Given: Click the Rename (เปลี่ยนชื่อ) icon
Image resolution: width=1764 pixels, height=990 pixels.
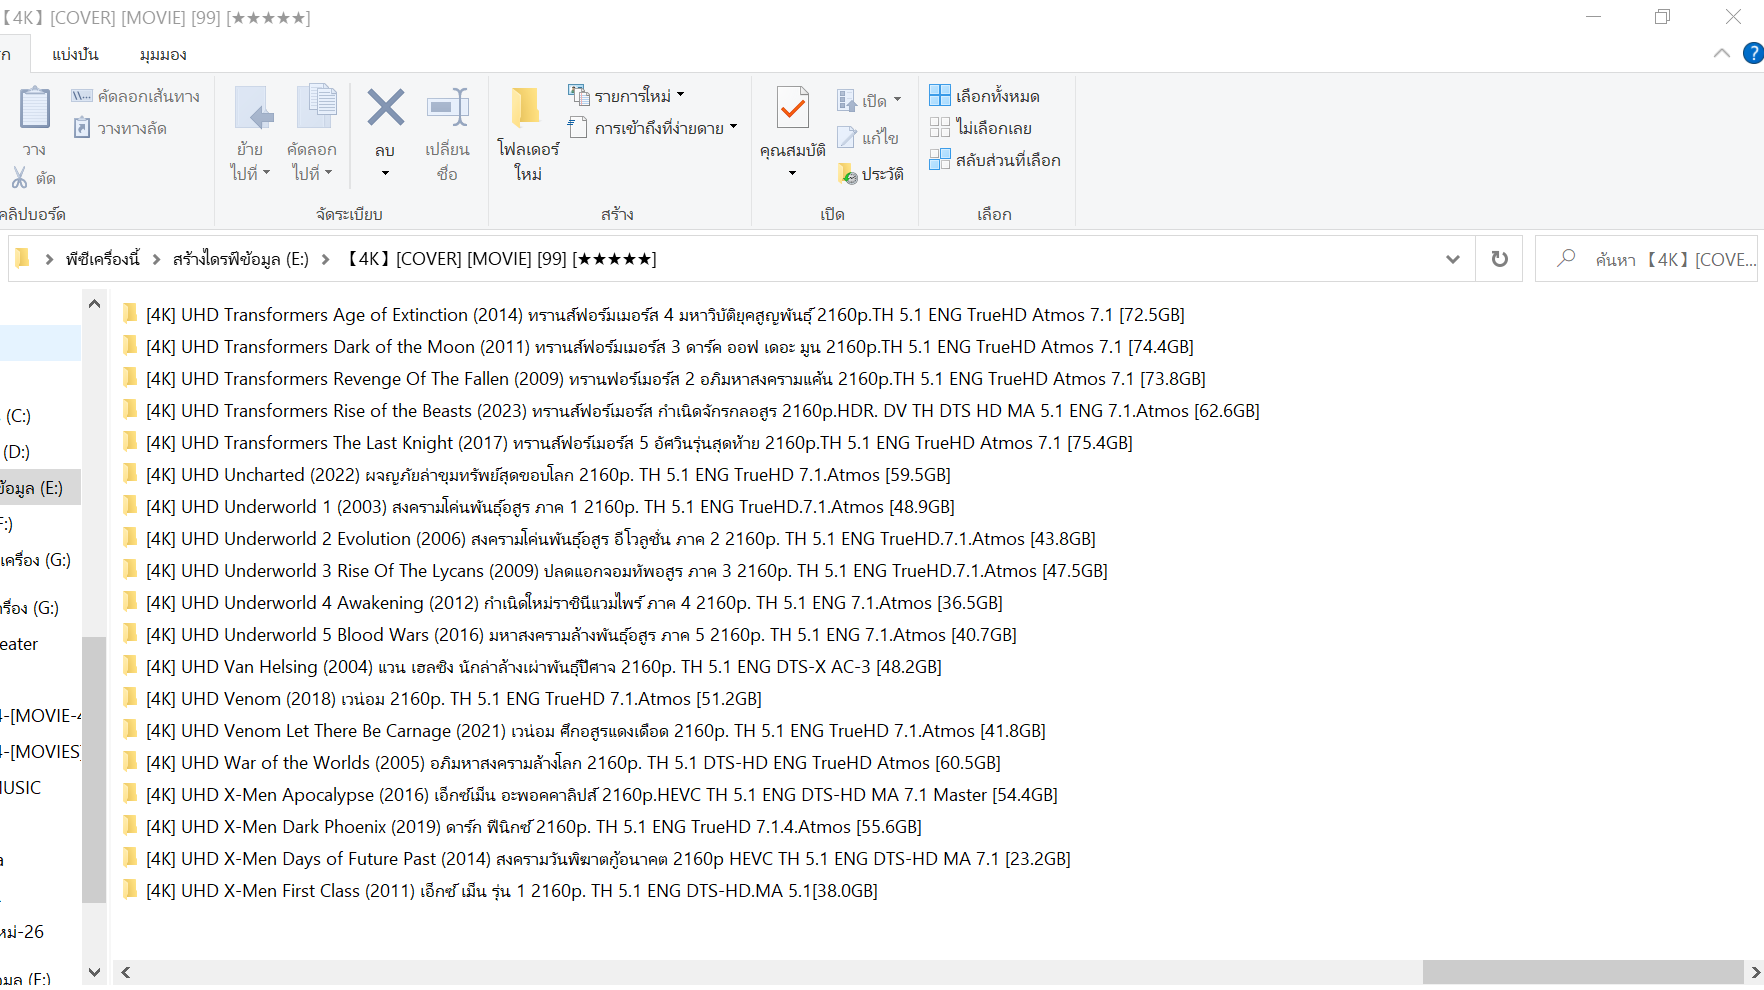Looking at the screenshot, I should coord(448,107).
